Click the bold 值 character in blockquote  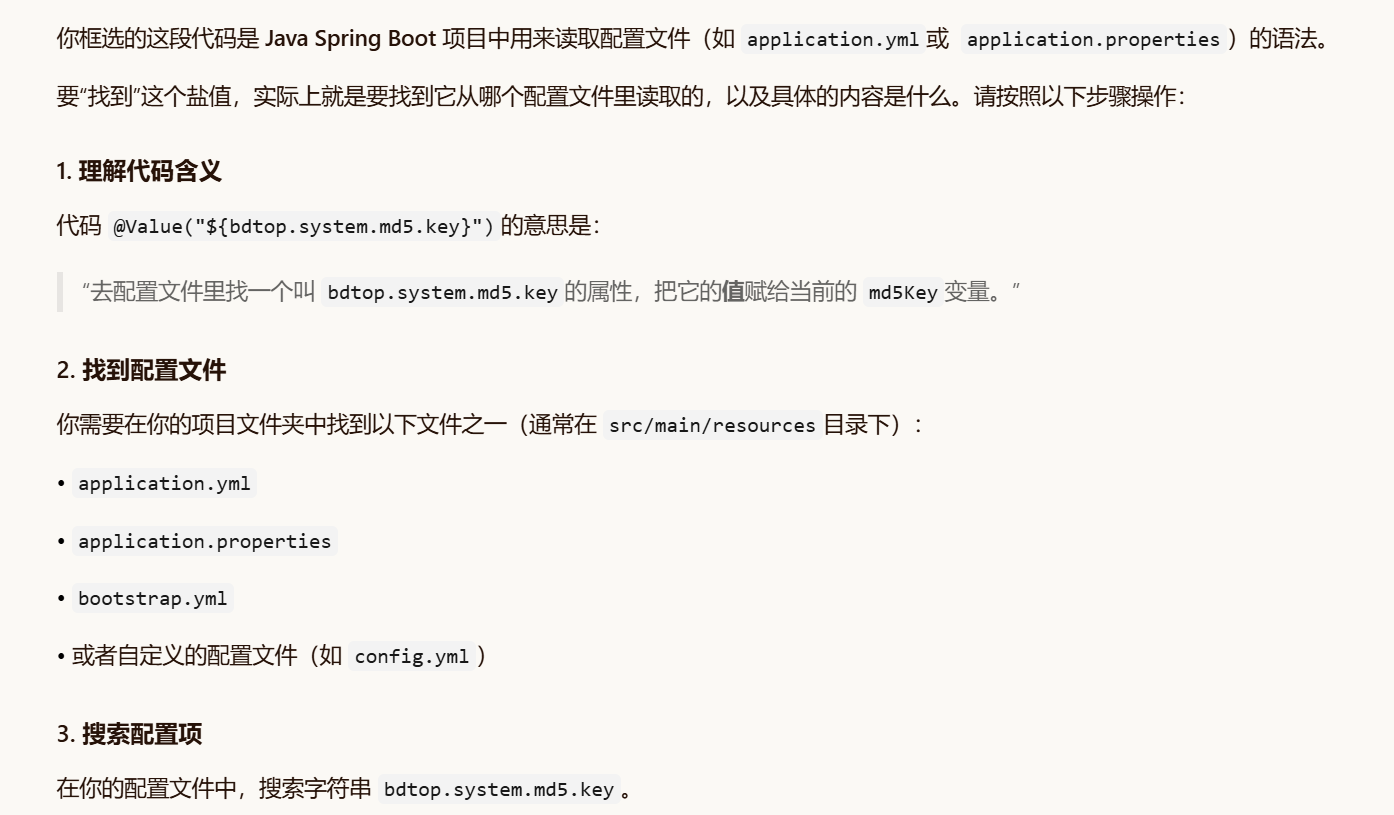pos(733,292)
